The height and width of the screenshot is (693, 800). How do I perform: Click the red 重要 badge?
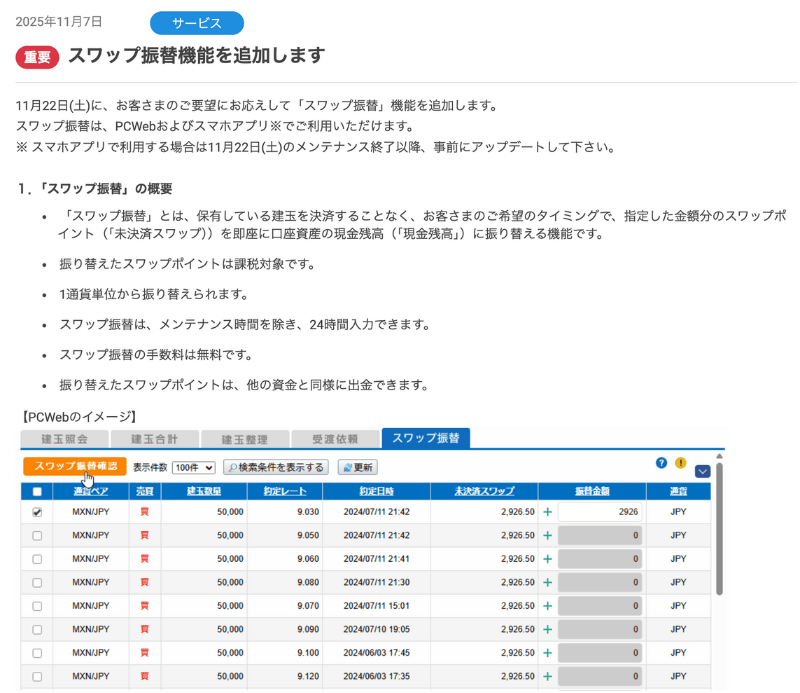(x=37, y=57)
